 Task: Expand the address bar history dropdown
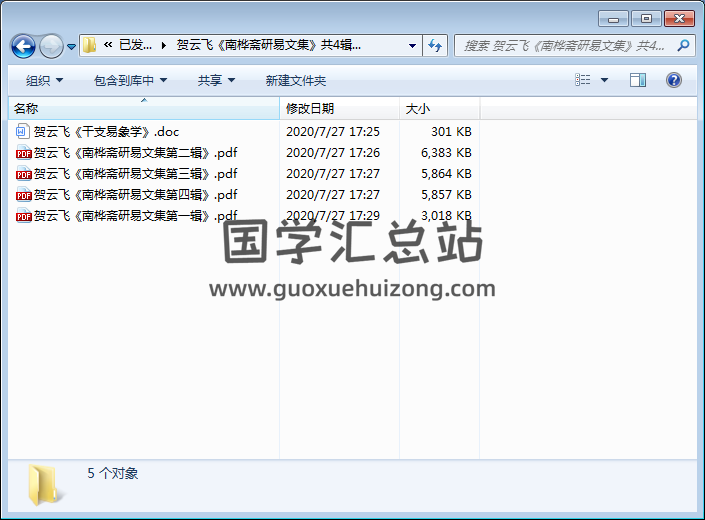click(x=412, y=45)
